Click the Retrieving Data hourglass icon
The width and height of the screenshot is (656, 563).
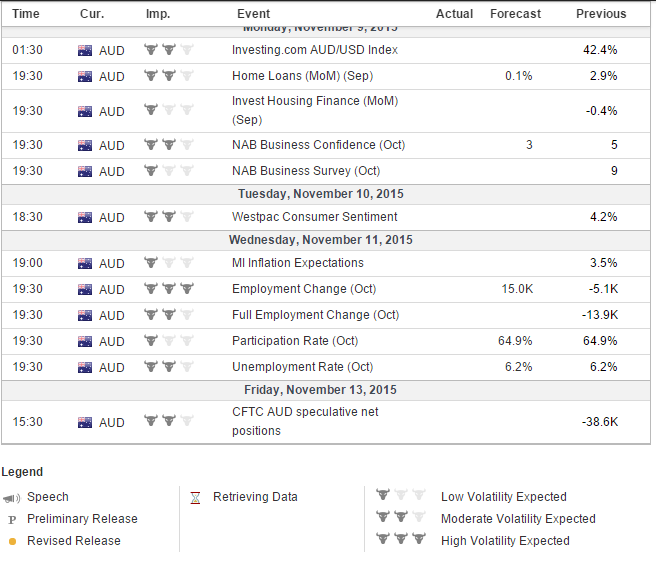pyautogui.click(x=195, y=498)
